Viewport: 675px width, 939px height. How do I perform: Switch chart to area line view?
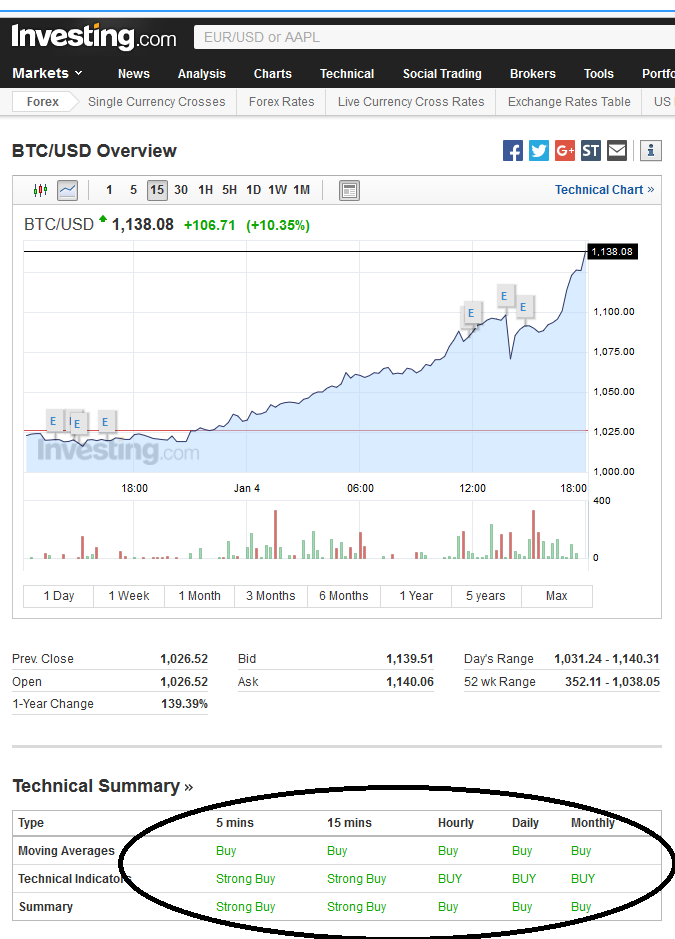pyautogui.click(x=68, y=190)
